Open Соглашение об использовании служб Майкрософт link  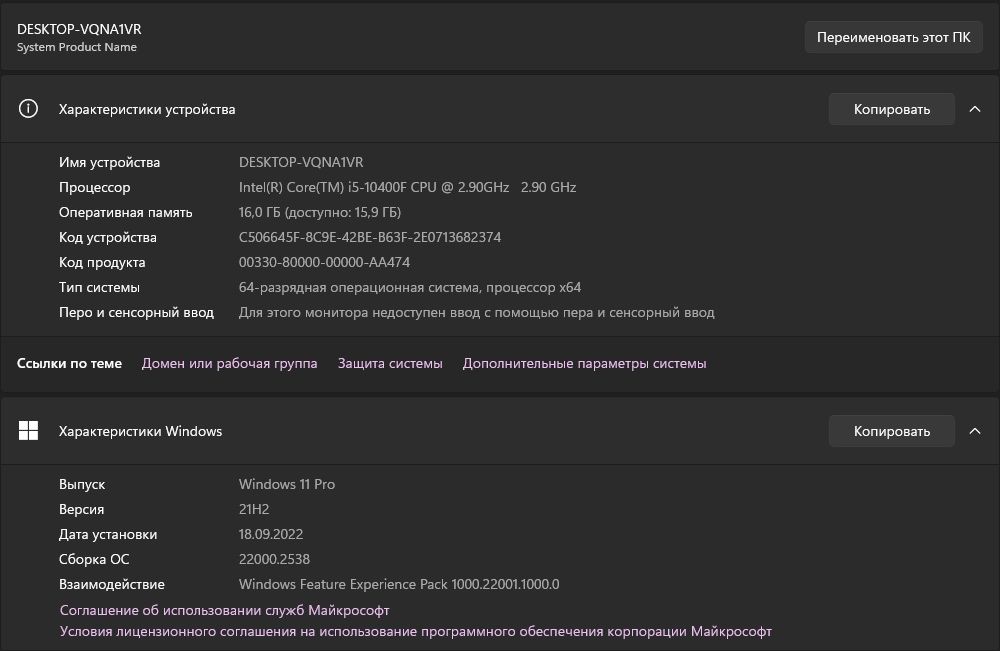pos(224,610)
